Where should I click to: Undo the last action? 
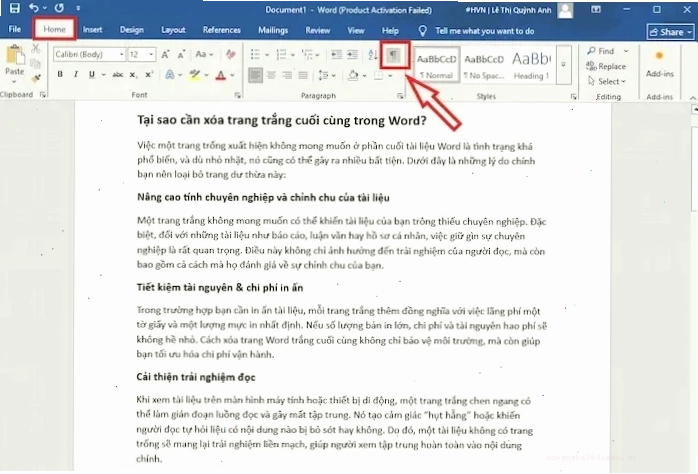pyautogui.click(x=34, y=8)
